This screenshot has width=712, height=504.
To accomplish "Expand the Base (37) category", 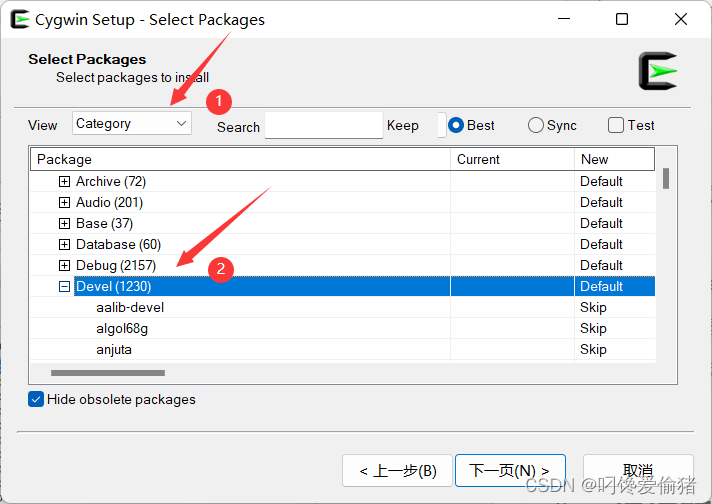I will pyautogui.click(x=64, y=223).
